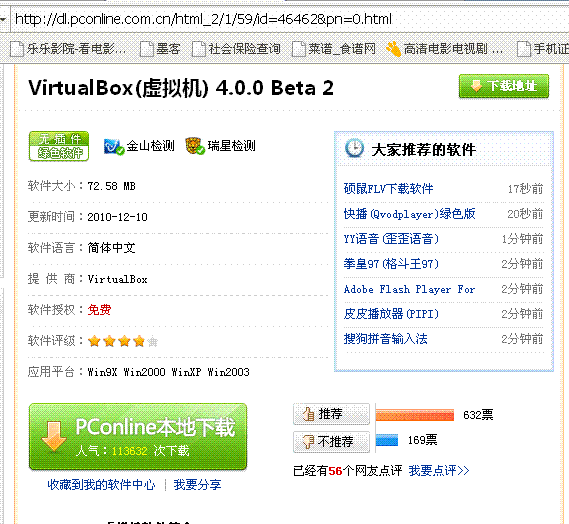Click the 632票 vote count

478,415
